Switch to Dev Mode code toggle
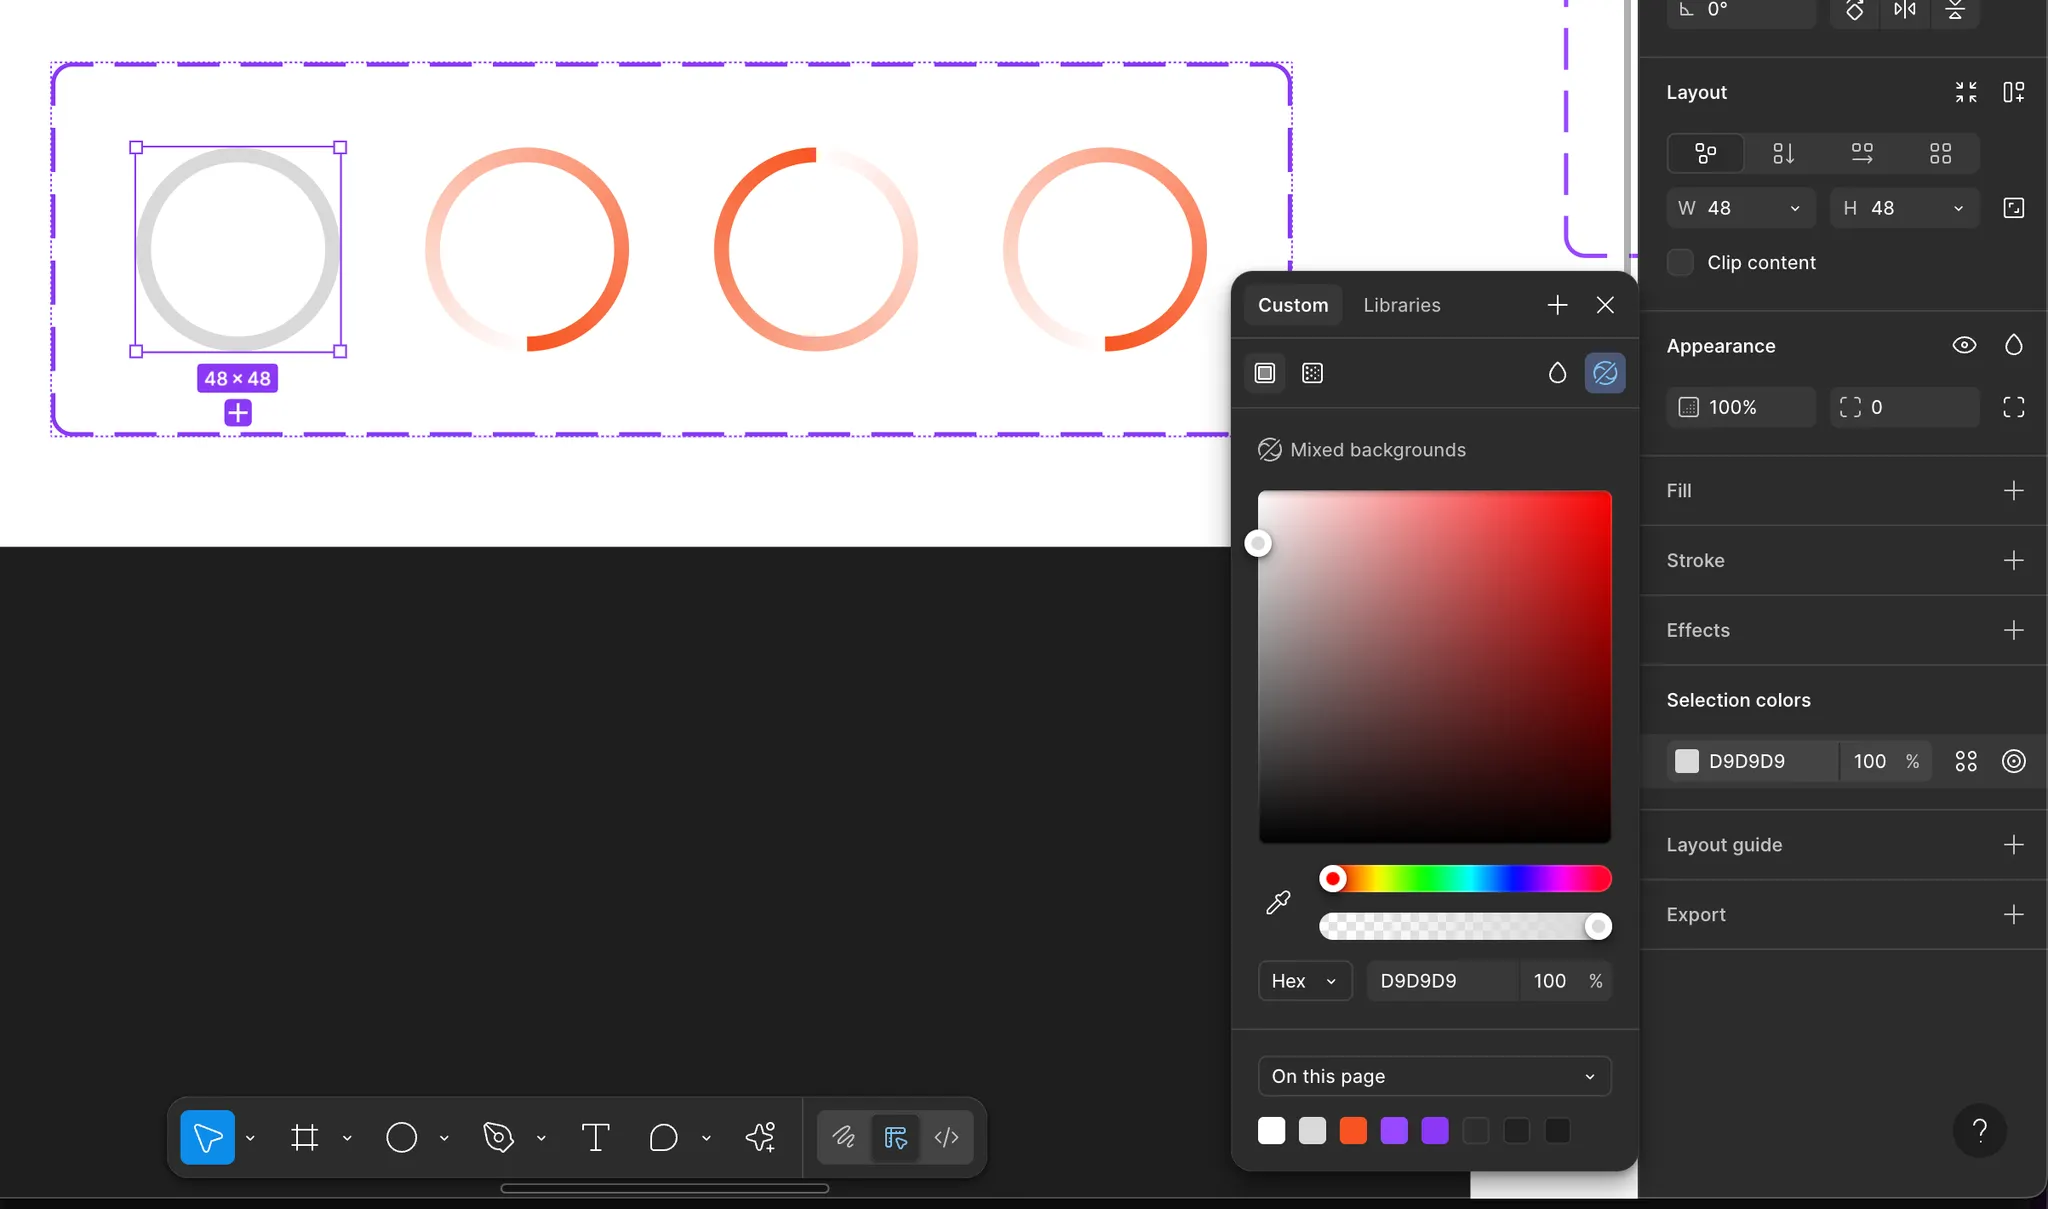This screenshot has width=2048, height=1209. tap(946, 1137)
